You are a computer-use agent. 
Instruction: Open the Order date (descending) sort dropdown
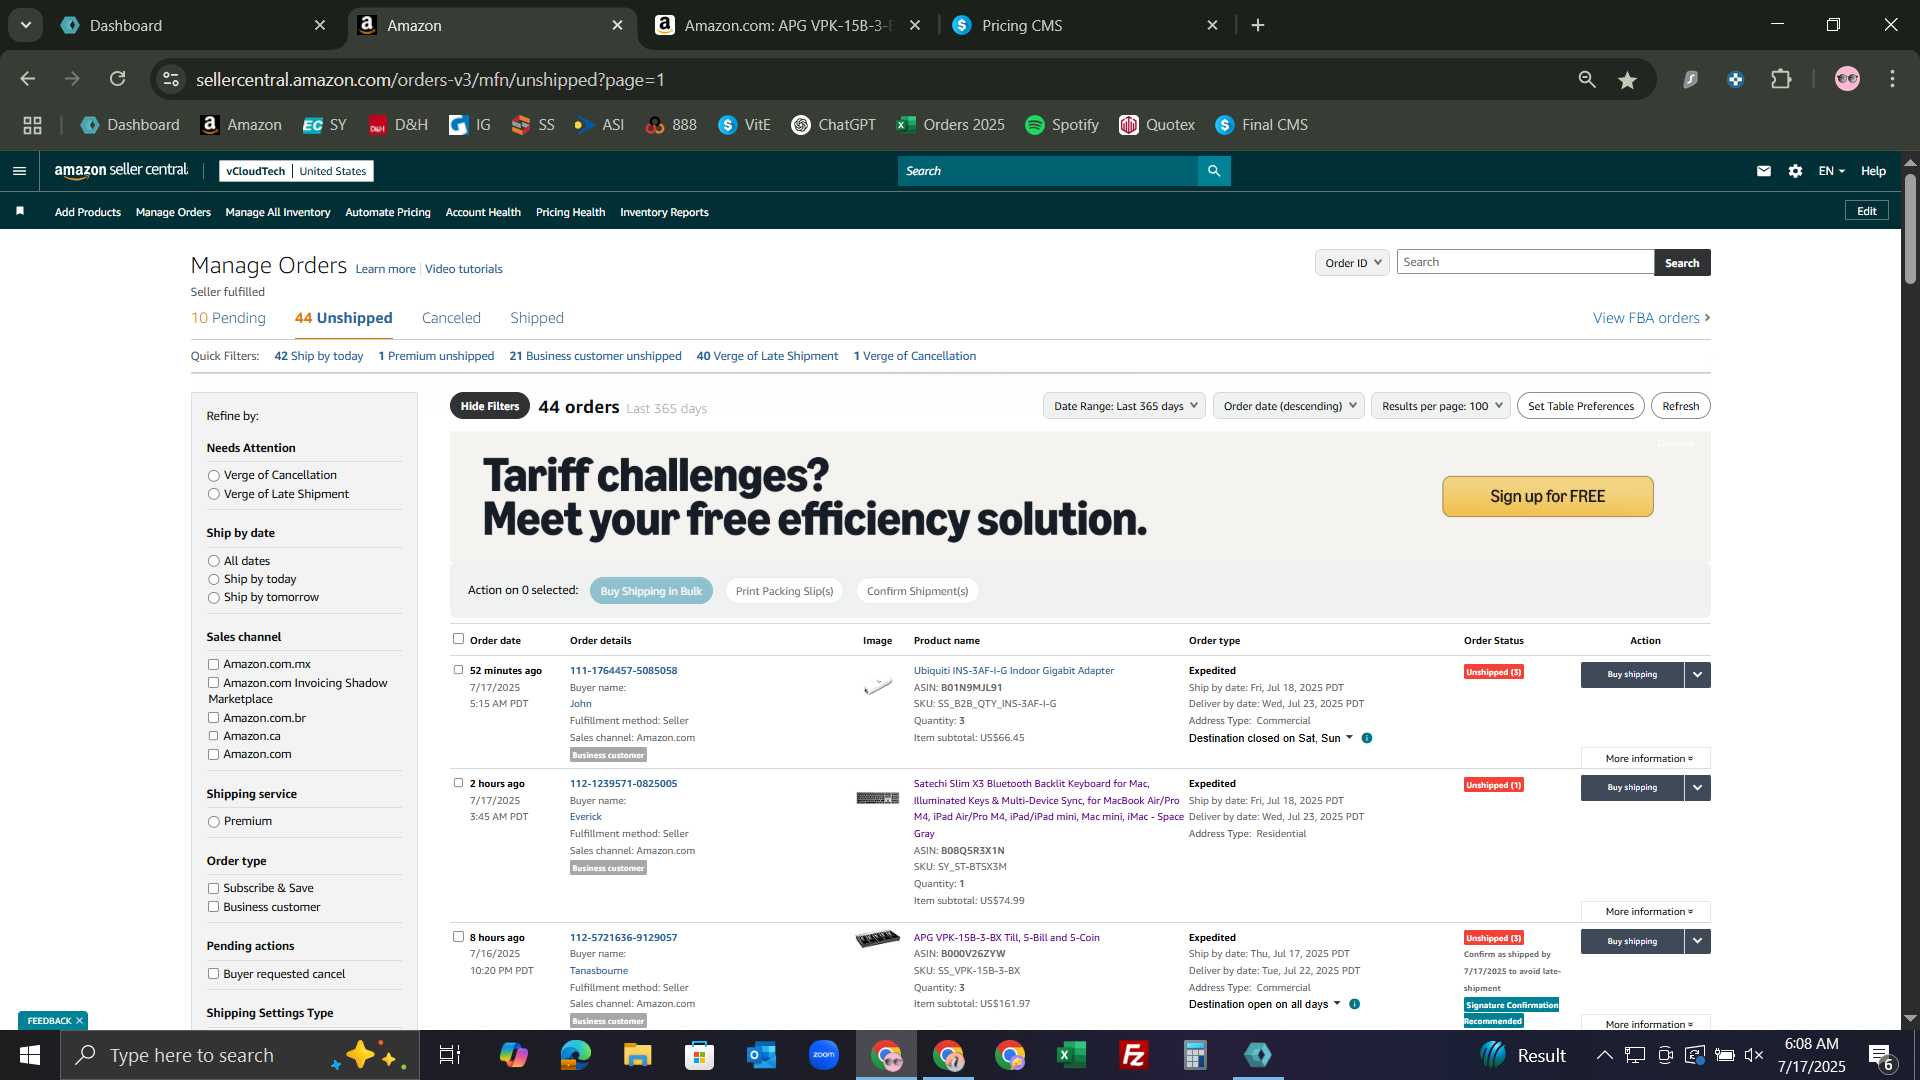[x=1289, y=406]
